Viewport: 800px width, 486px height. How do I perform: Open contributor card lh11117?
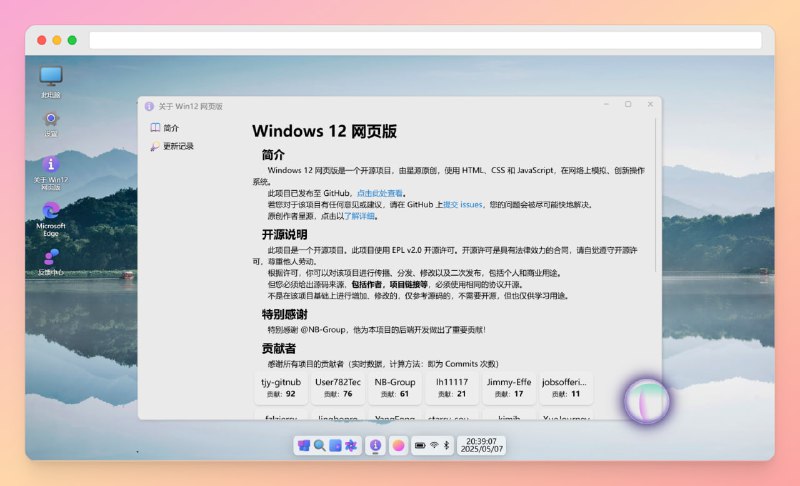[452, 388]
